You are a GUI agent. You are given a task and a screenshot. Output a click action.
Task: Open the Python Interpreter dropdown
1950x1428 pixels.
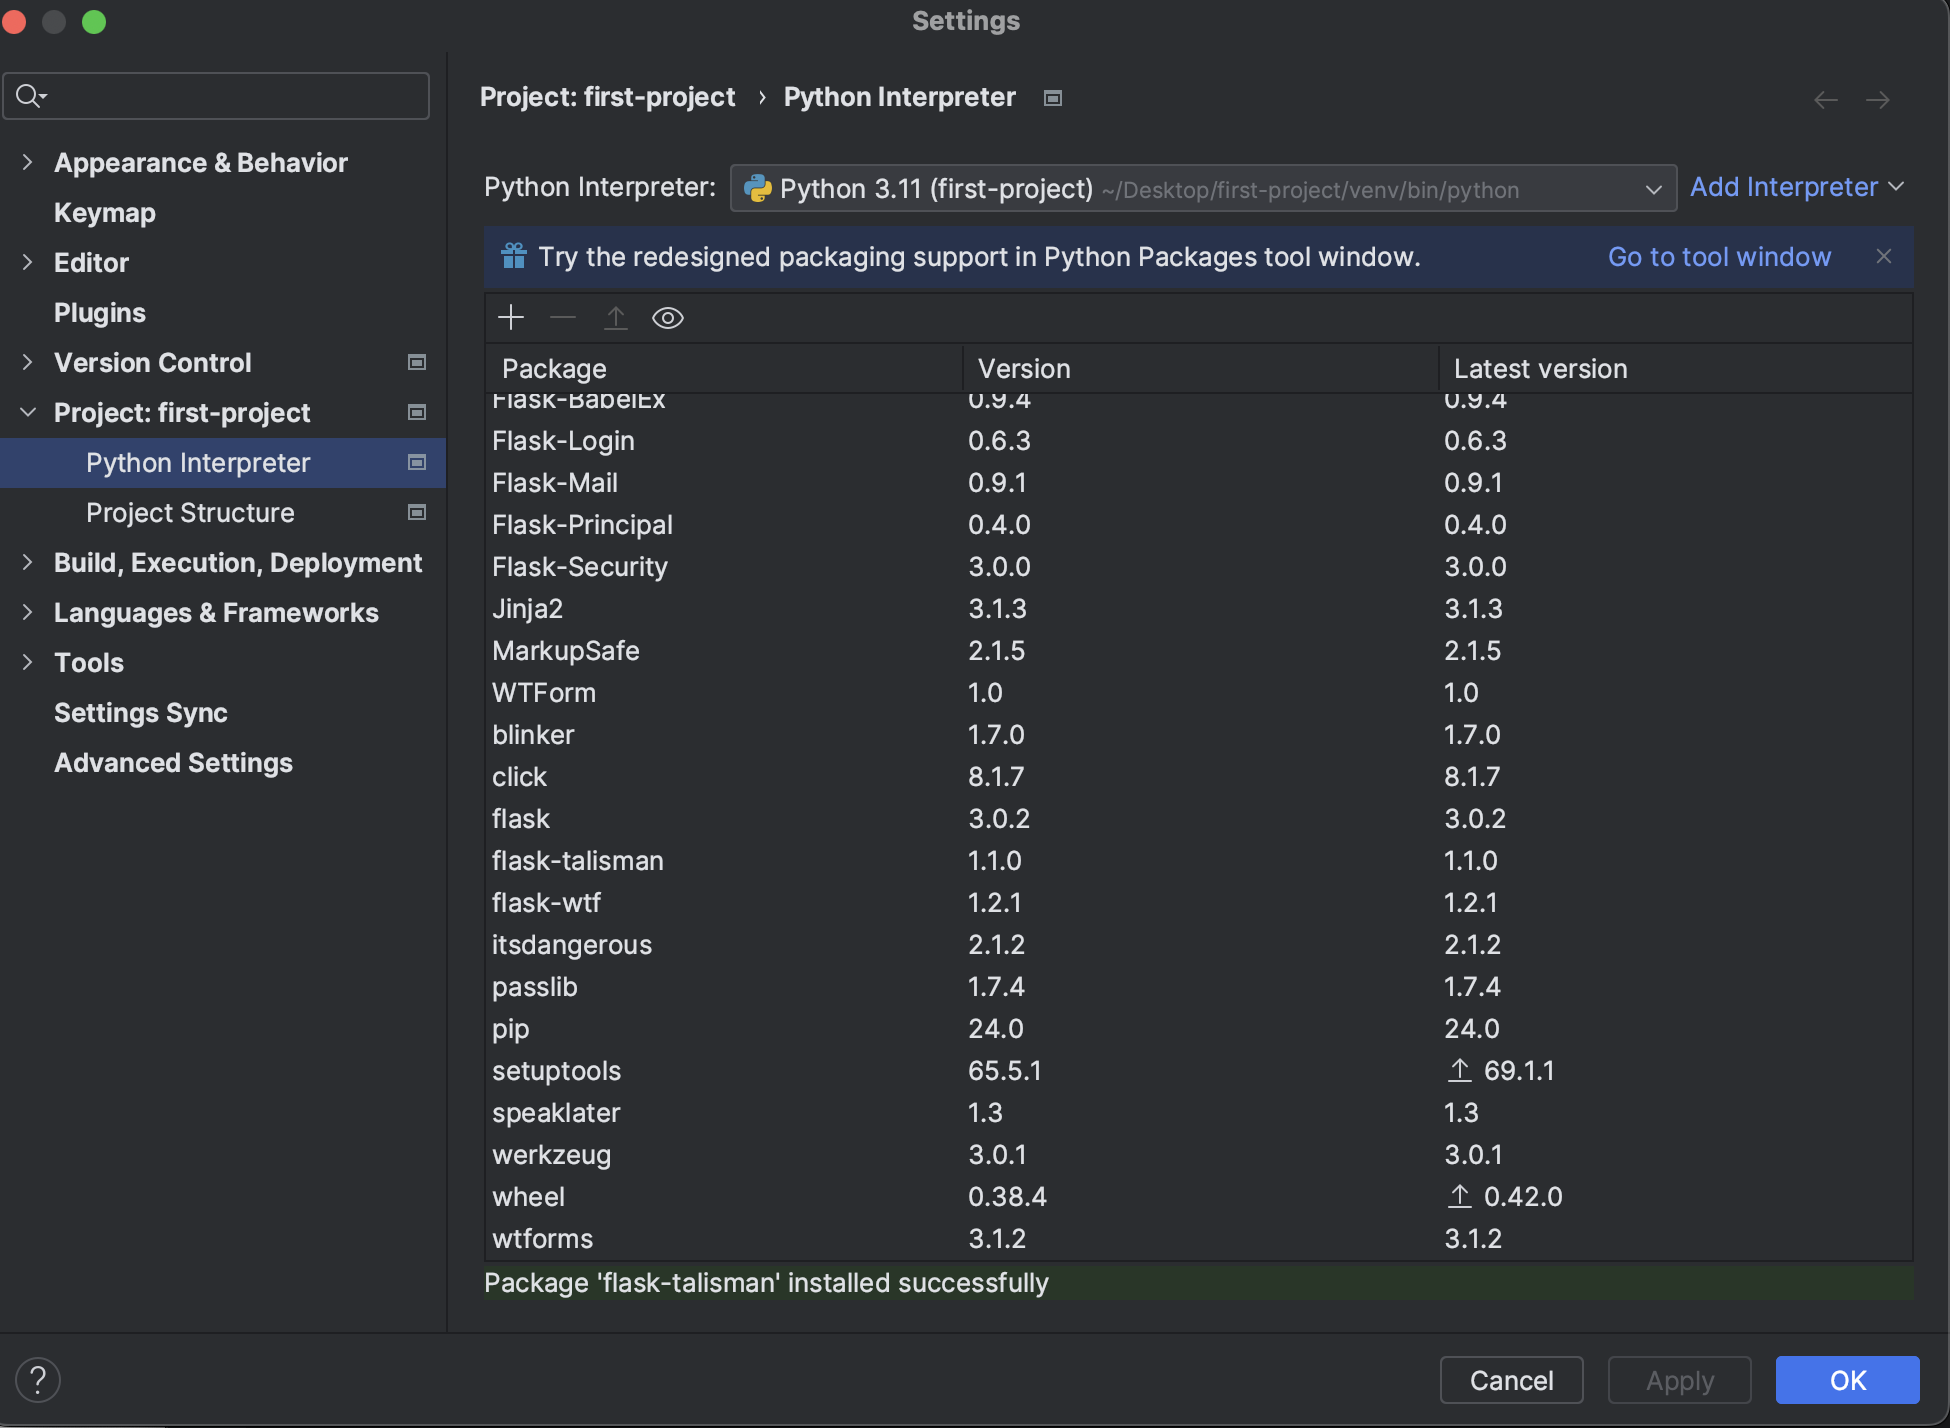pyautogui.click(x=1203, y=188)
